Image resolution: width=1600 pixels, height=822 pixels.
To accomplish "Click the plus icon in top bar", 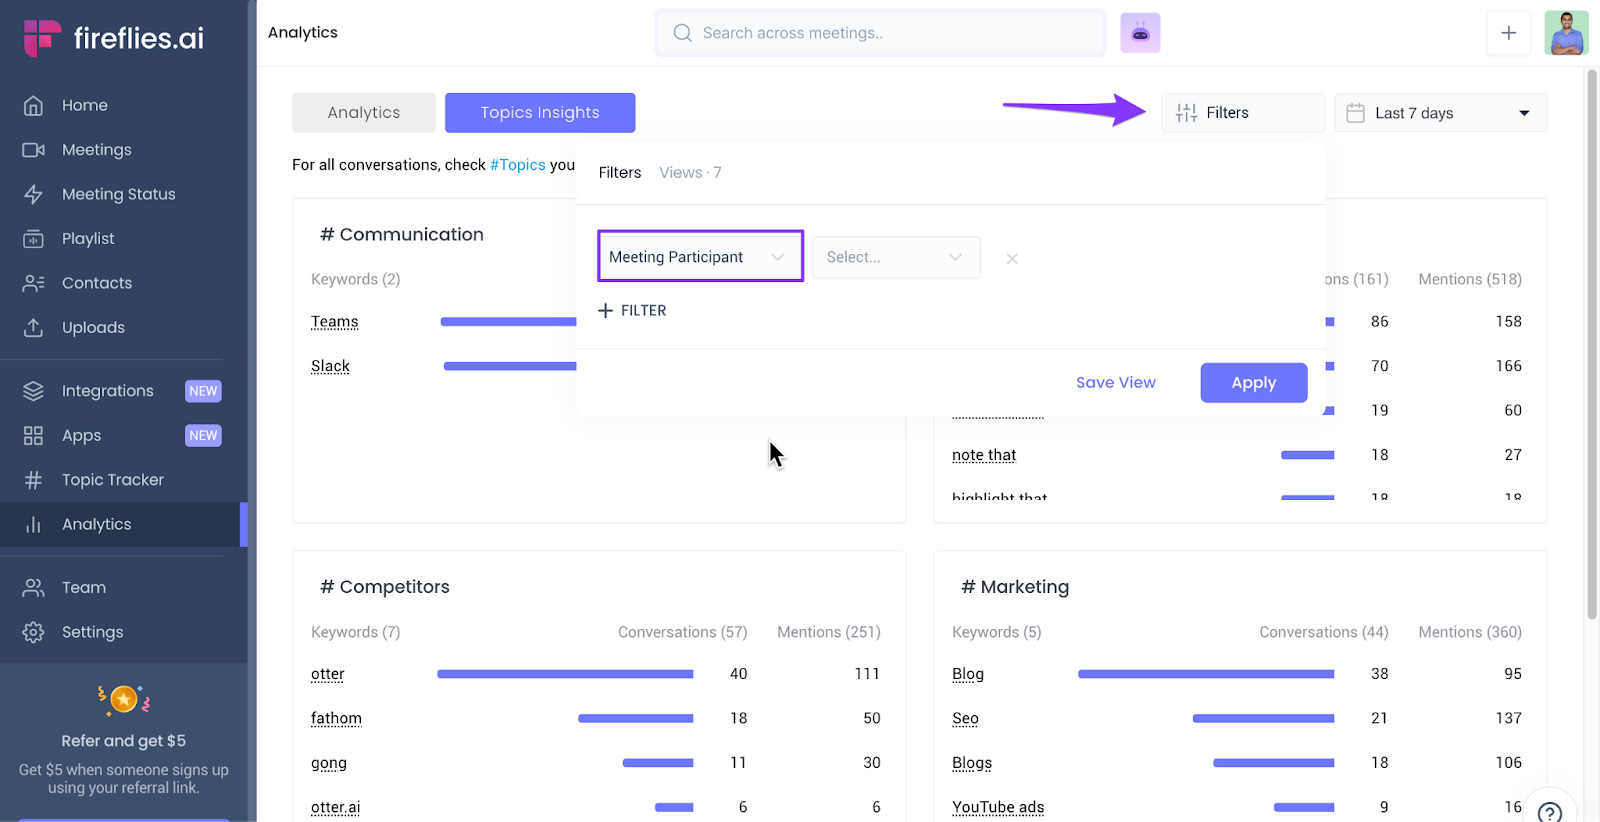I will (1508, 33).
